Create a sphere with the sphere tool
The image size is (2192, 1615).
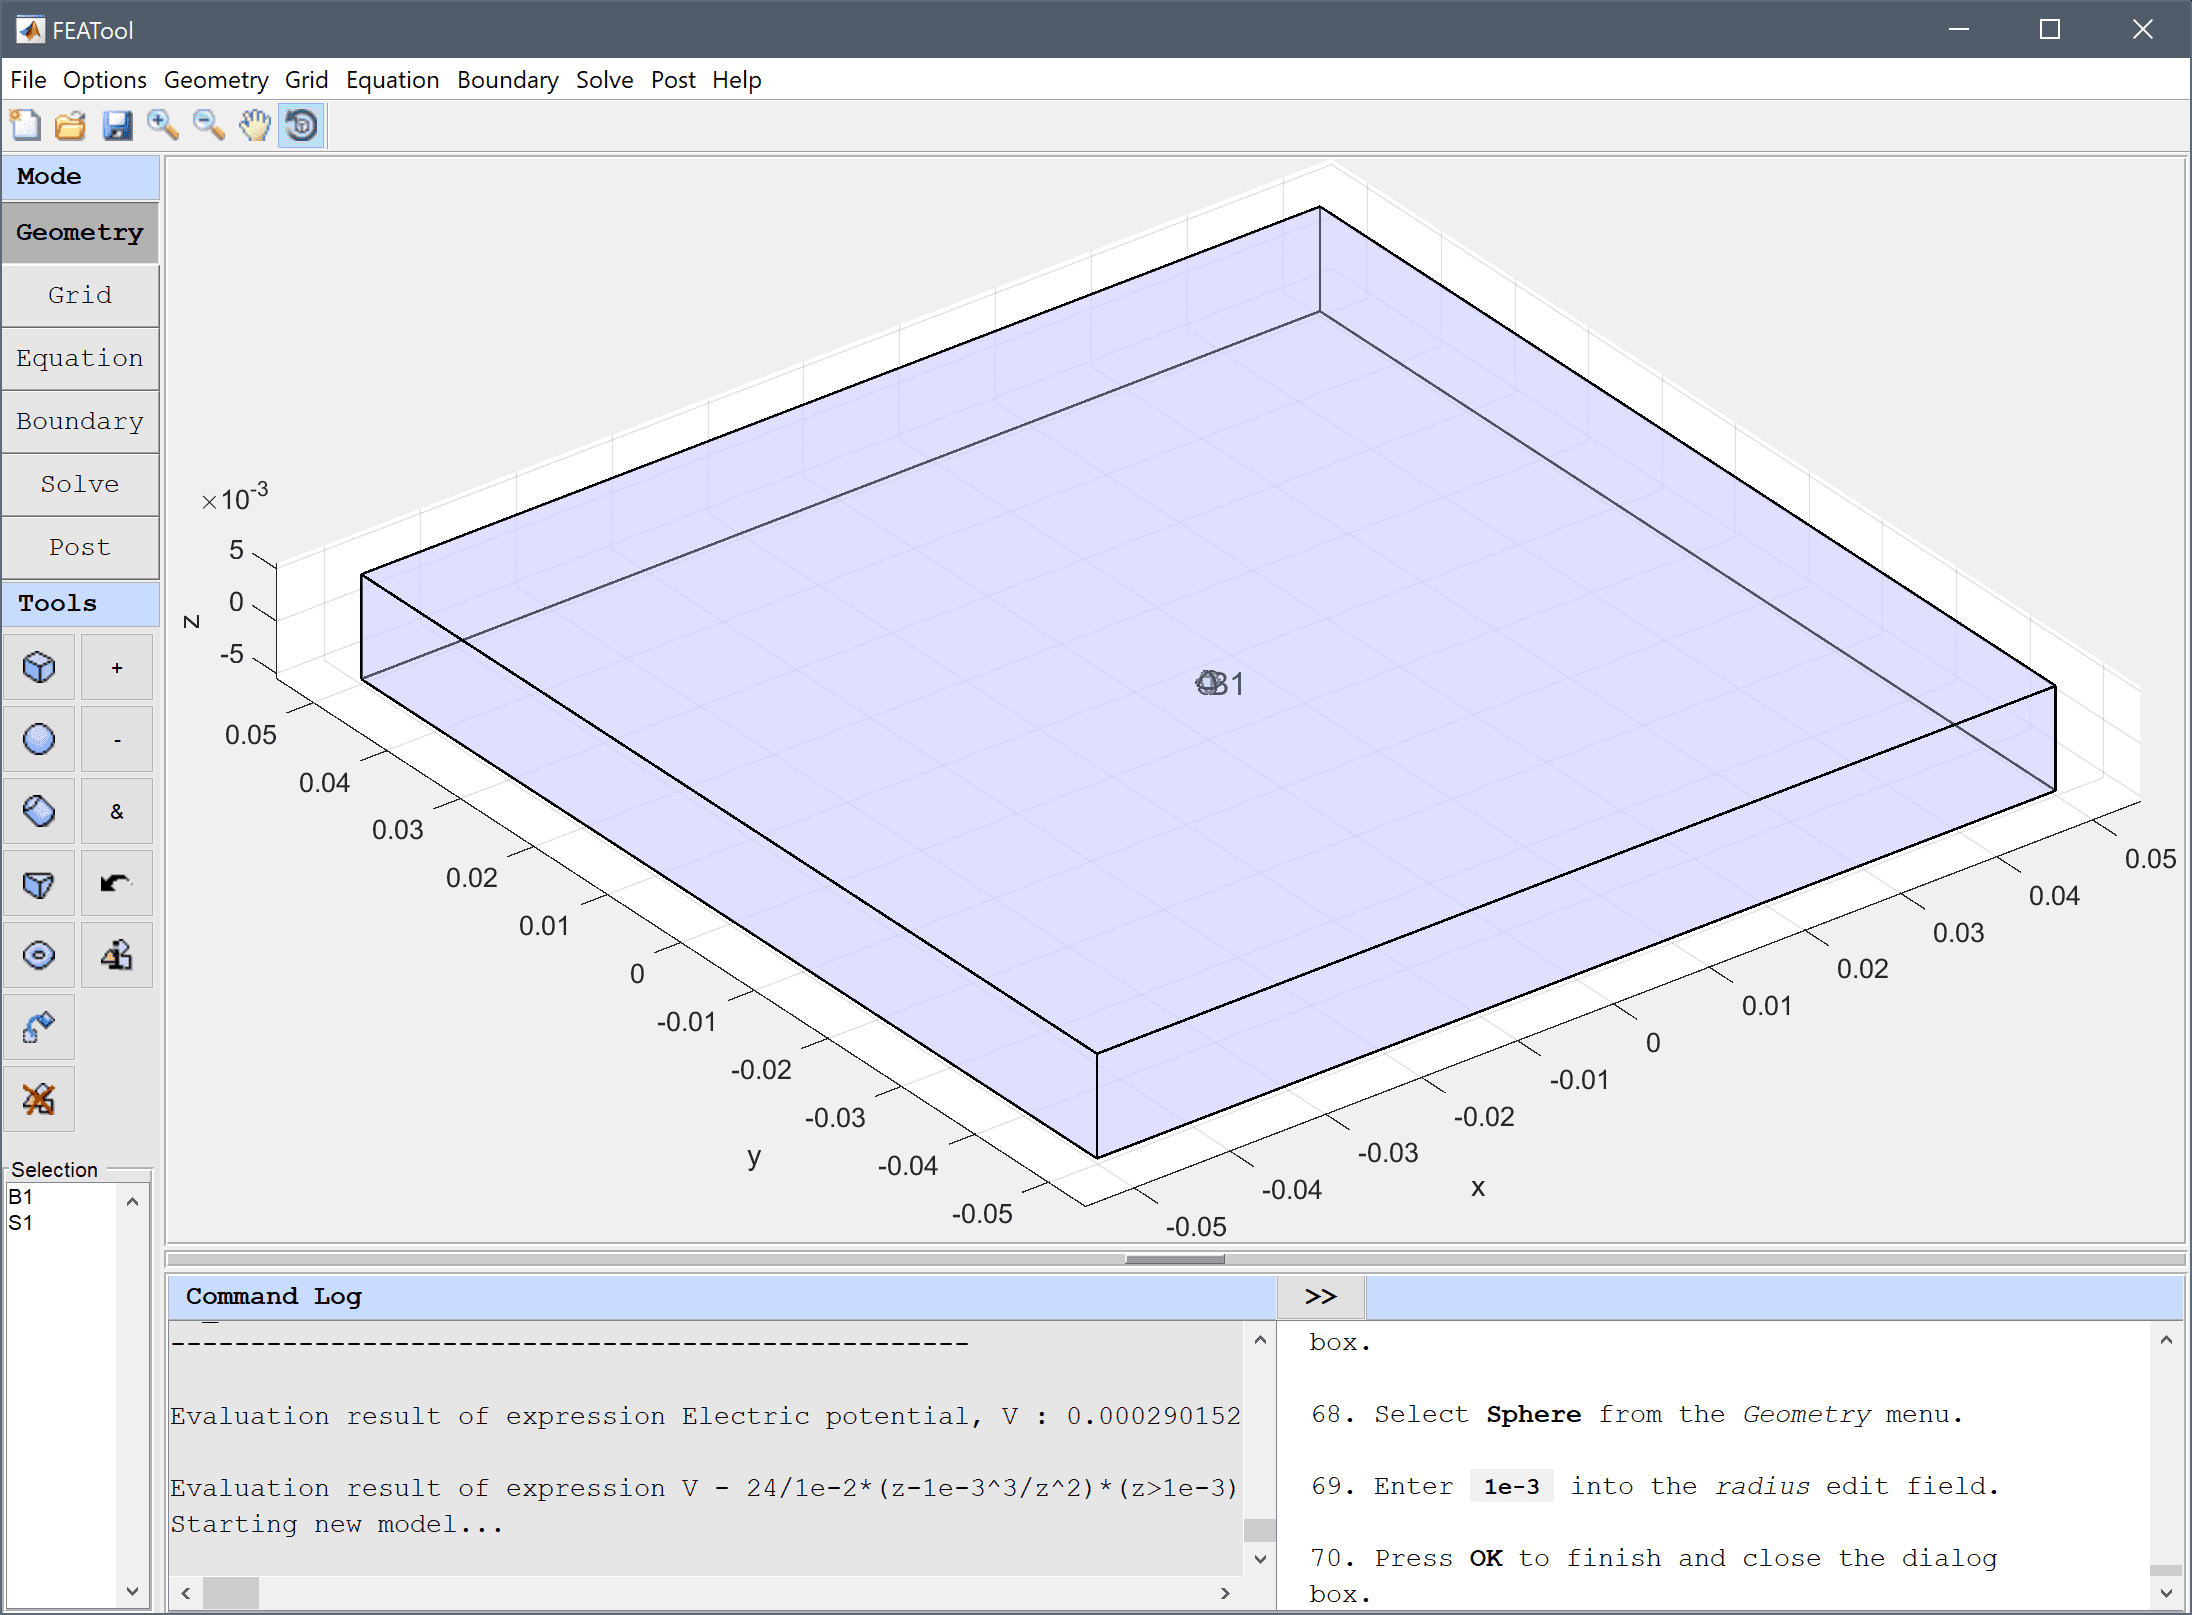(x=39, y=739)
